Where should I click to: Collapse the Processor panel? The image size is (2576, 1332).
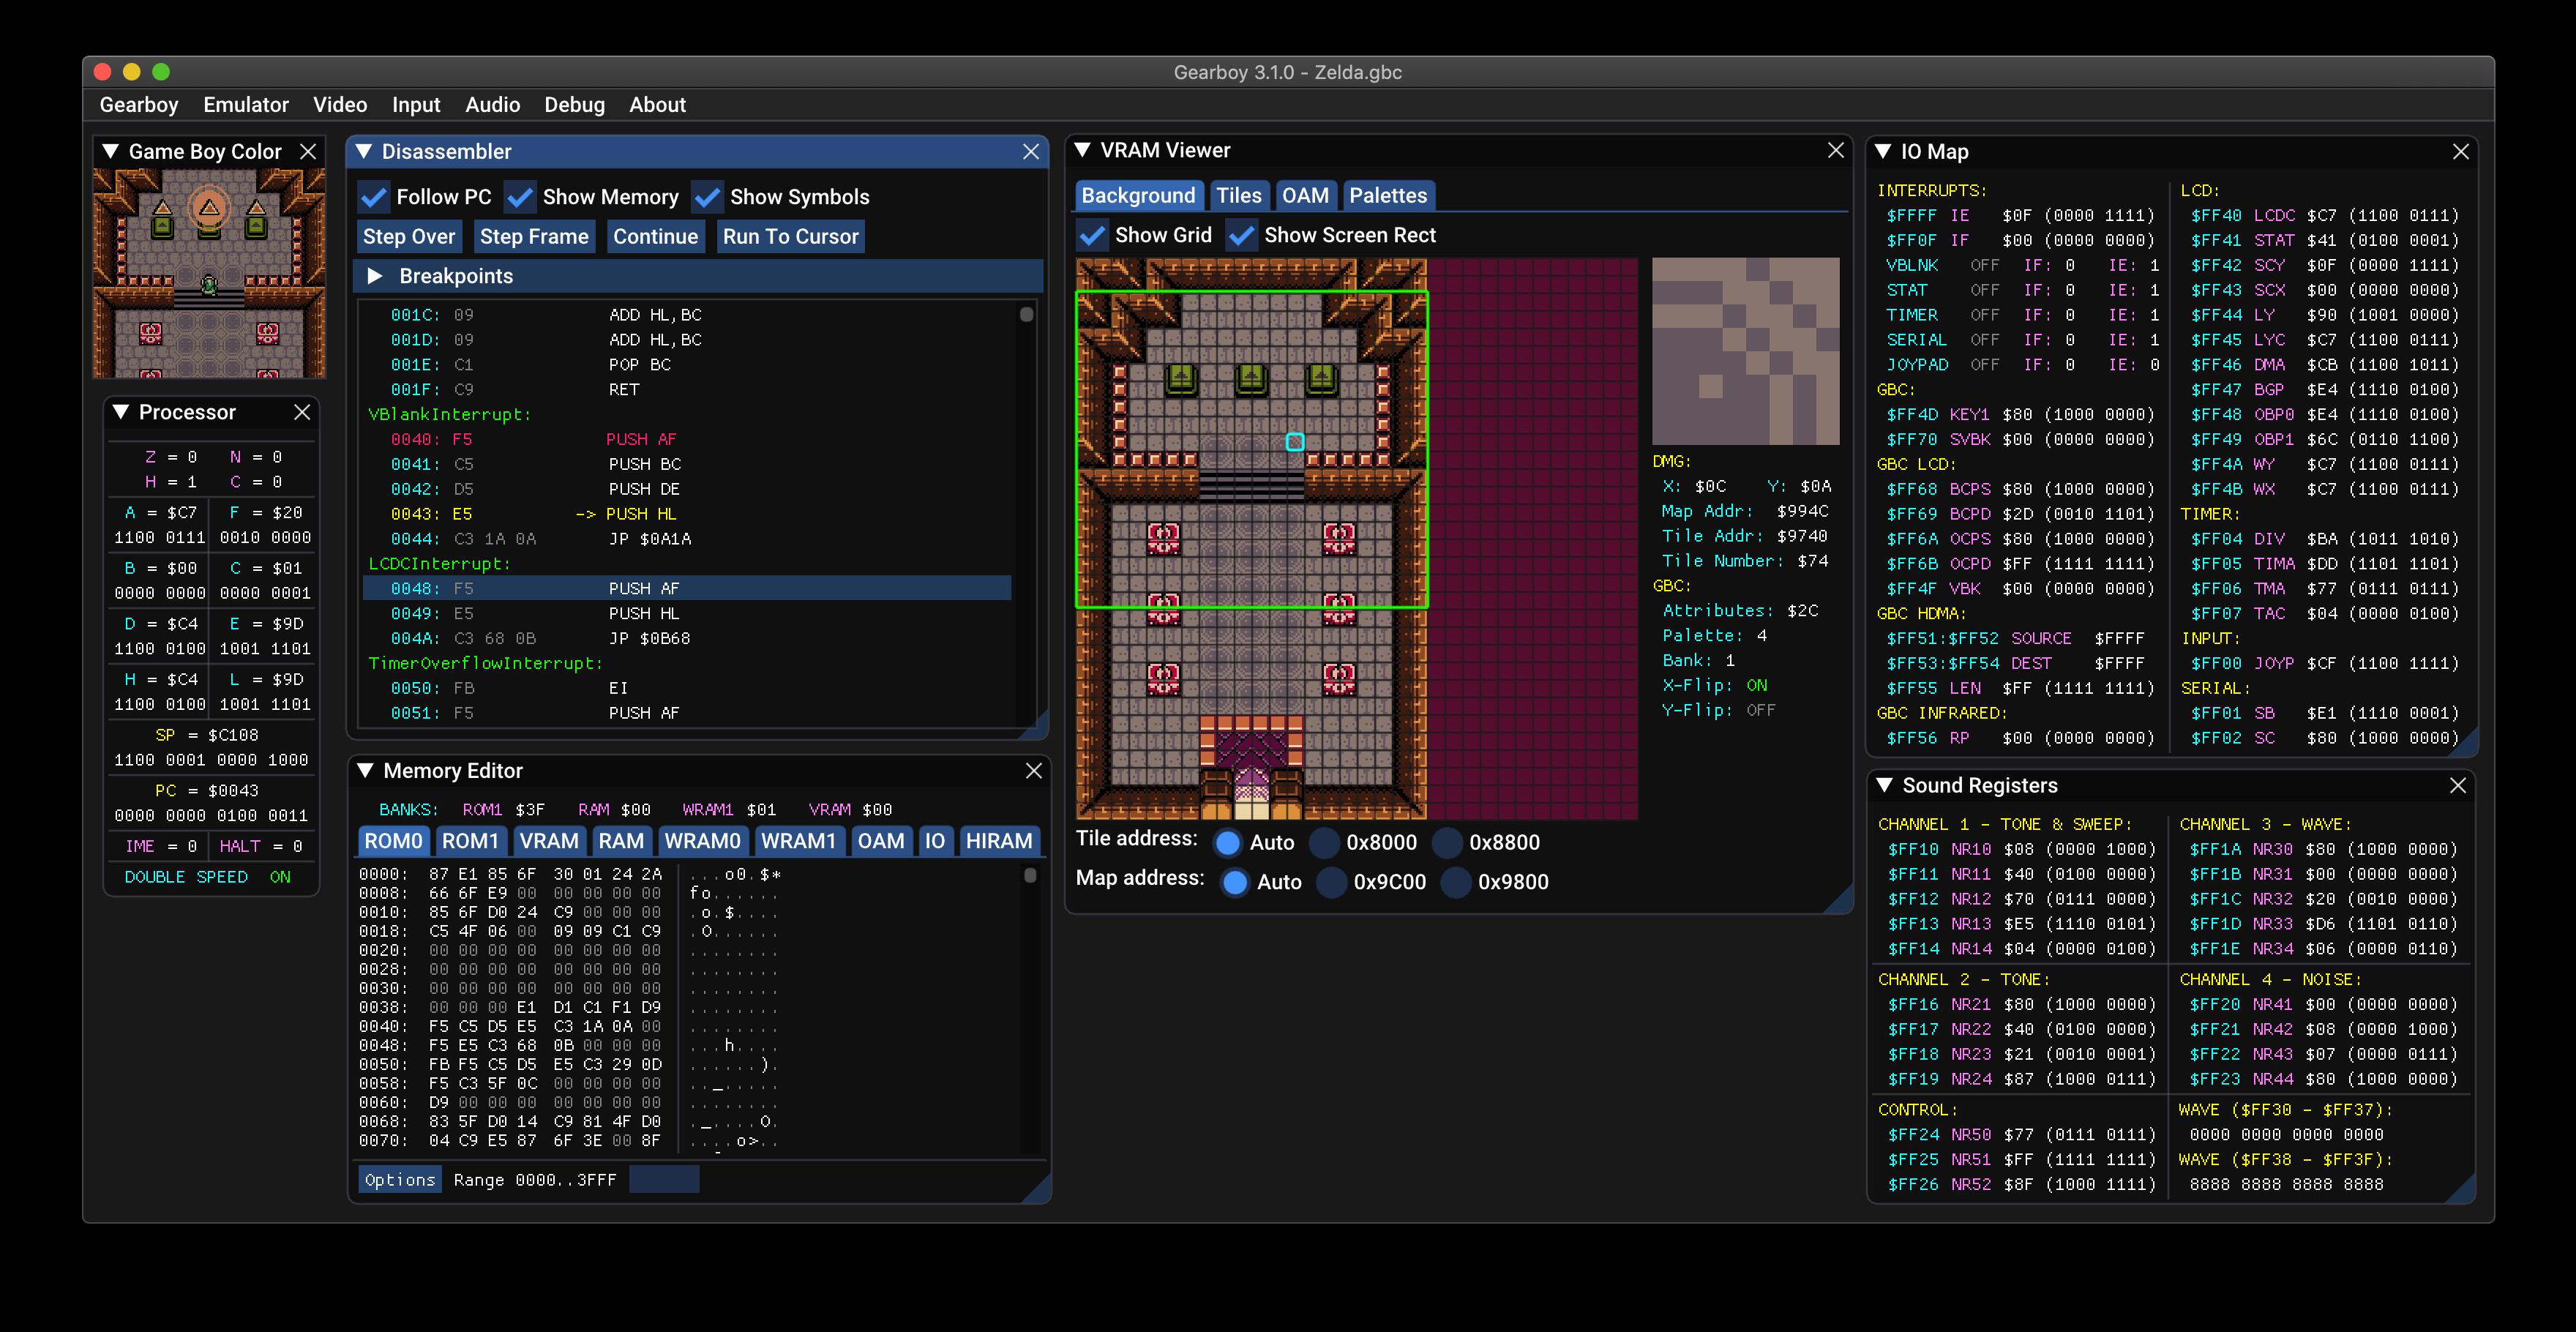[121, 412]
